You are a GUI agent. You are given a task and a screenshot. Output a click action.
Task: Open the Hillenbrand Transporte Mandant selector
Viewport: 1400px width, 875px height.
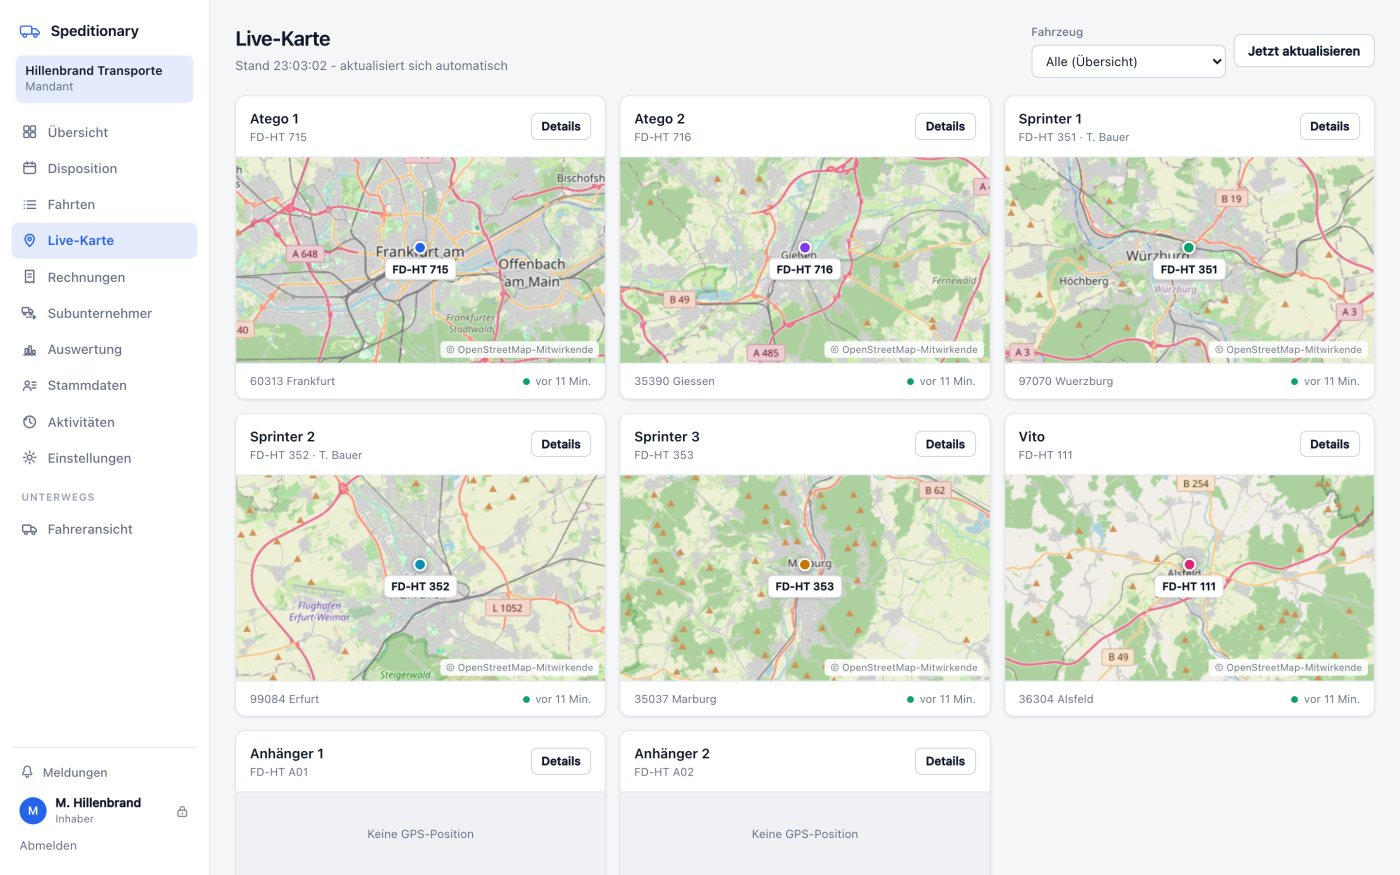[104, 79]
